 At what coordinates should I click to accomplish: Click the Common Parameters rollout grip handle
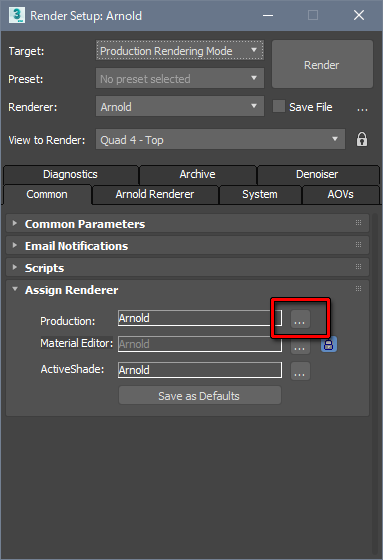358,223
